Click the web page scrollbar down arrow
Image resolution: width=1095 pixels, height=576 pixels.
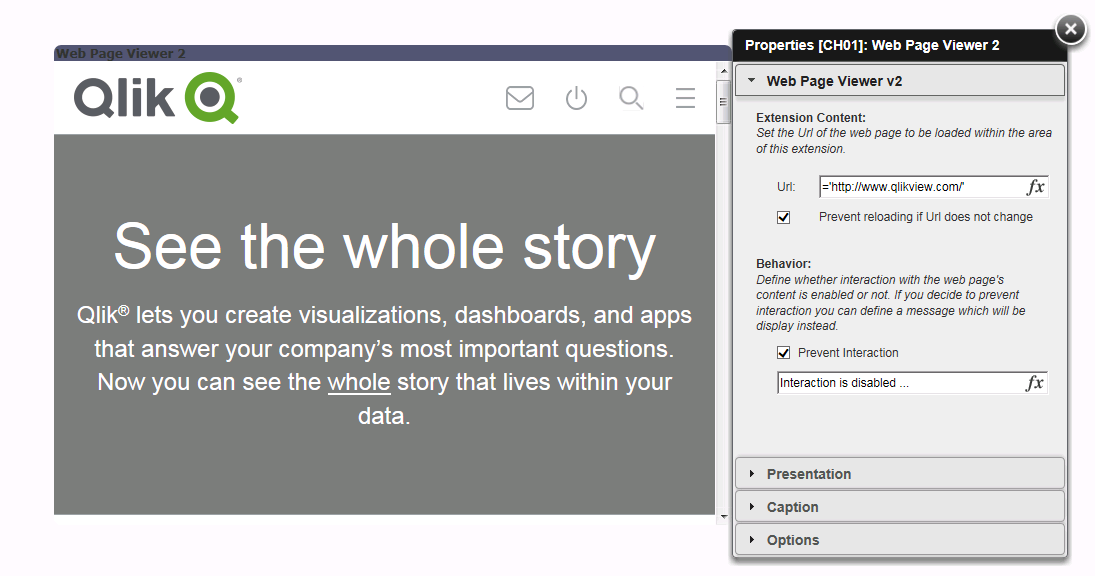point(724,516)
